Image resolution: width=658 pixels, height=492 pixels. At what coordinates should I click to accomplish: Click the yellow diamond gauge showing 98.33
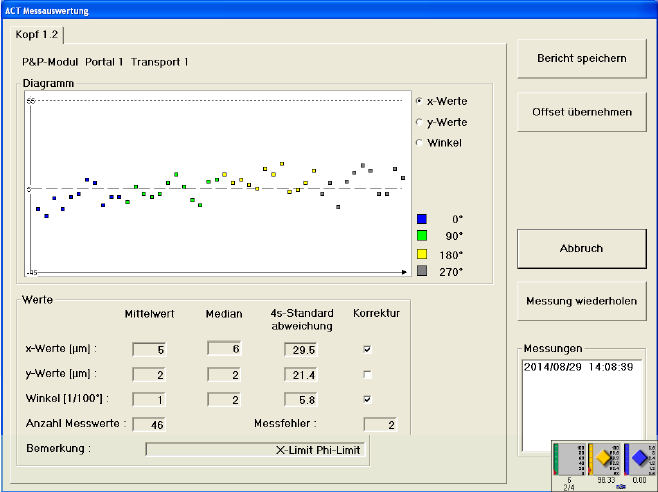tap(603, 459)
